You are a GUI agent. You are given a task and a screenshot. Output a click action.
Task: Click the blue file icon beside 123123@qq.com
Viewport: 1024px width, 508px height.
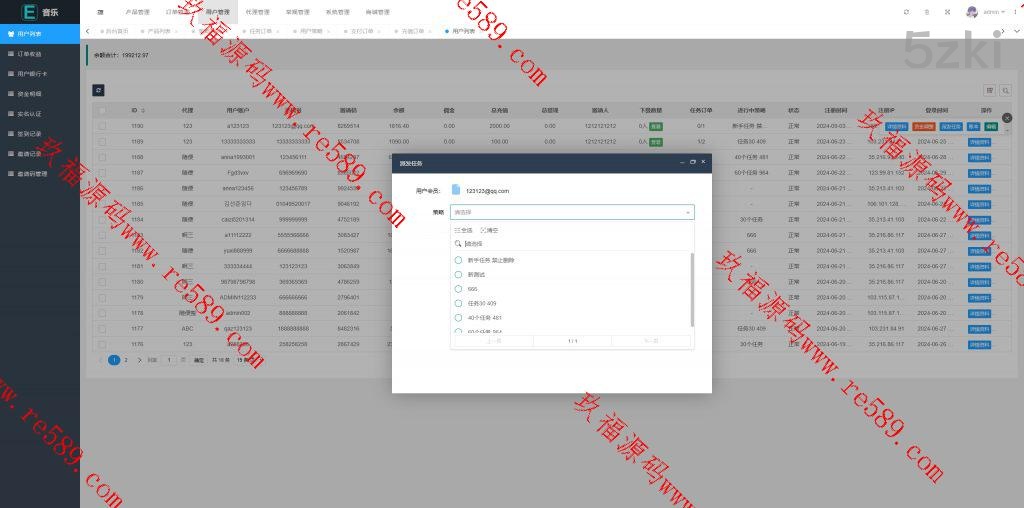click(x=456, y=189)
